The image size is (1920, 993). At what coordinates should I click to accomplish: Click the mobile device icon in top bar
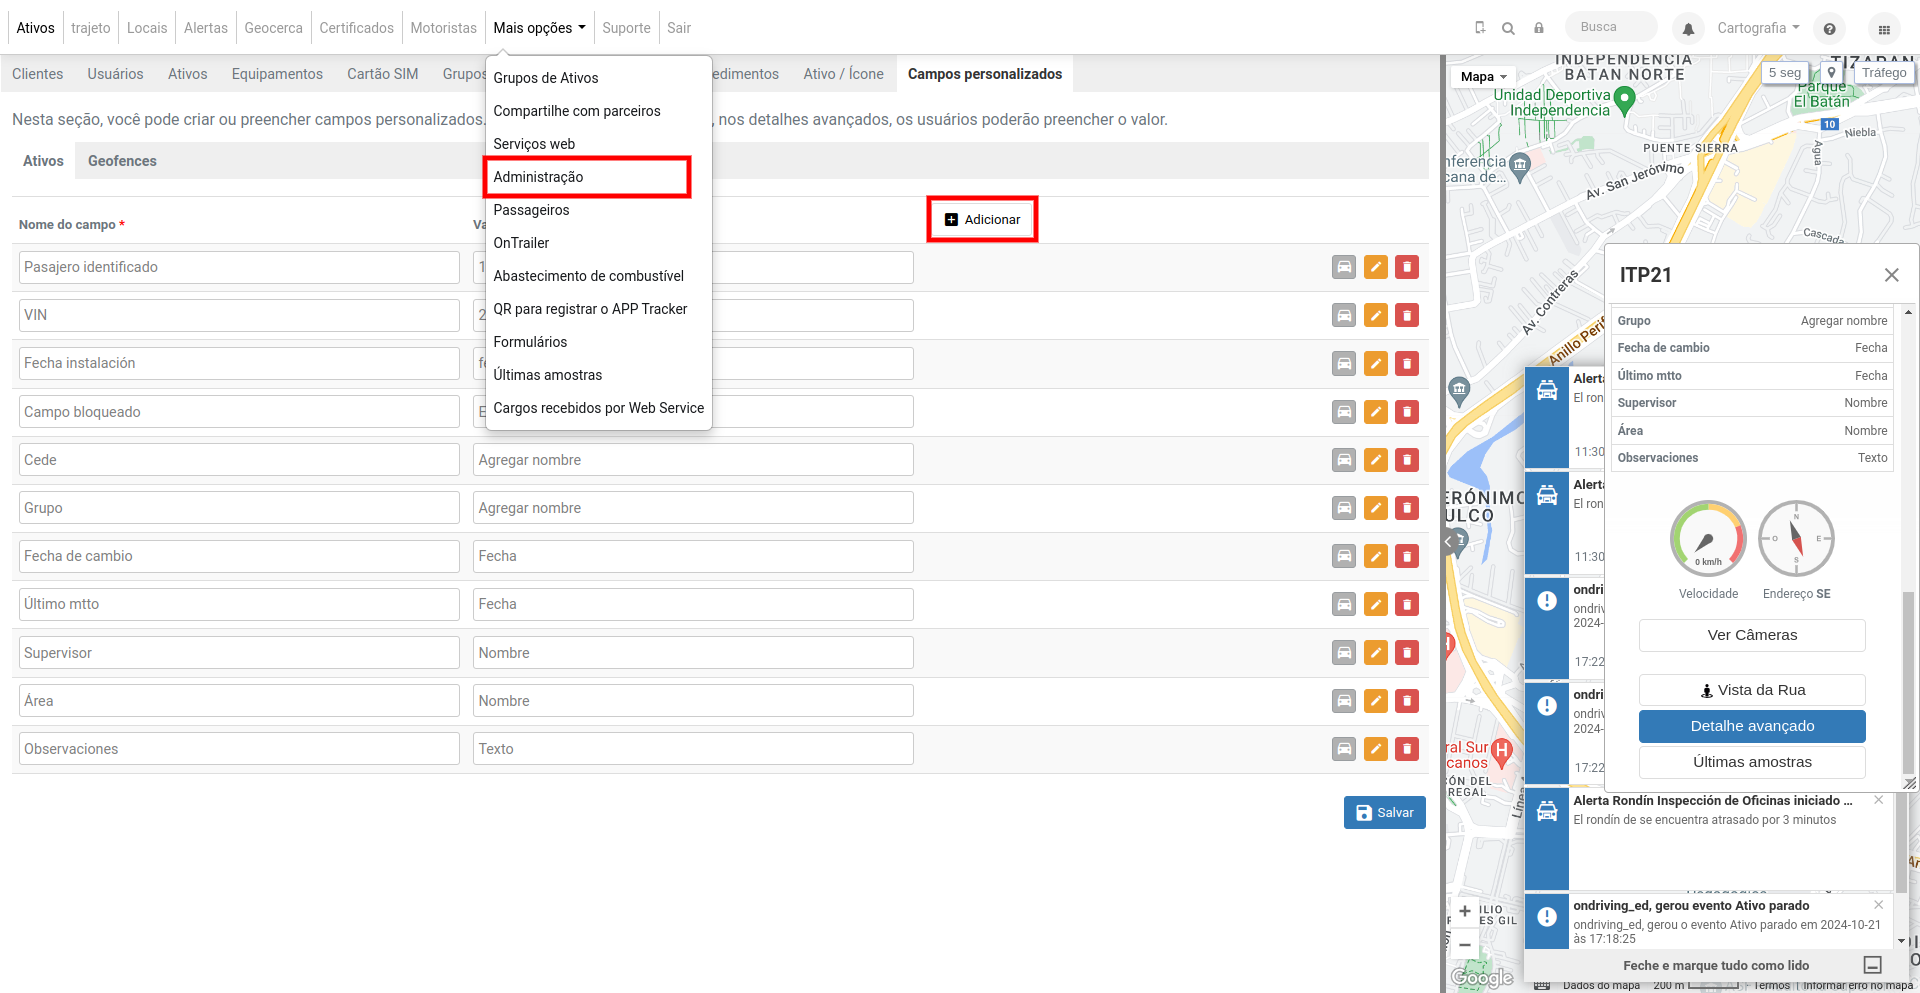pos(1480,28)
